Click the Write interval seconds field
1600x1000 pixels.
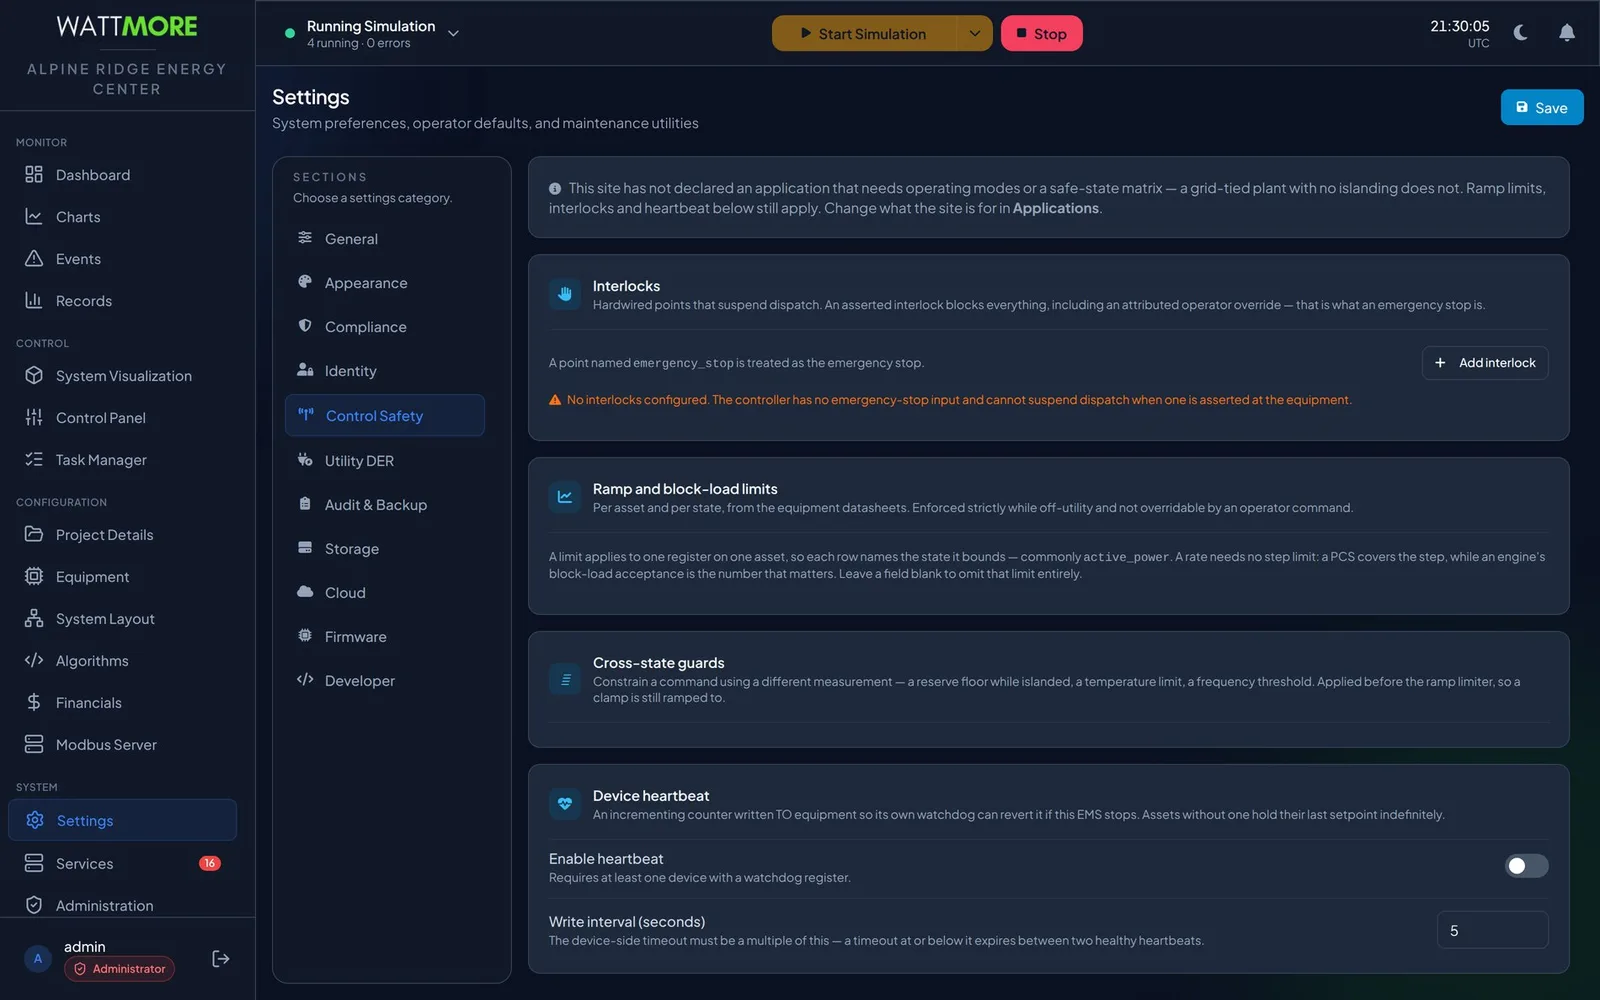1493,930
